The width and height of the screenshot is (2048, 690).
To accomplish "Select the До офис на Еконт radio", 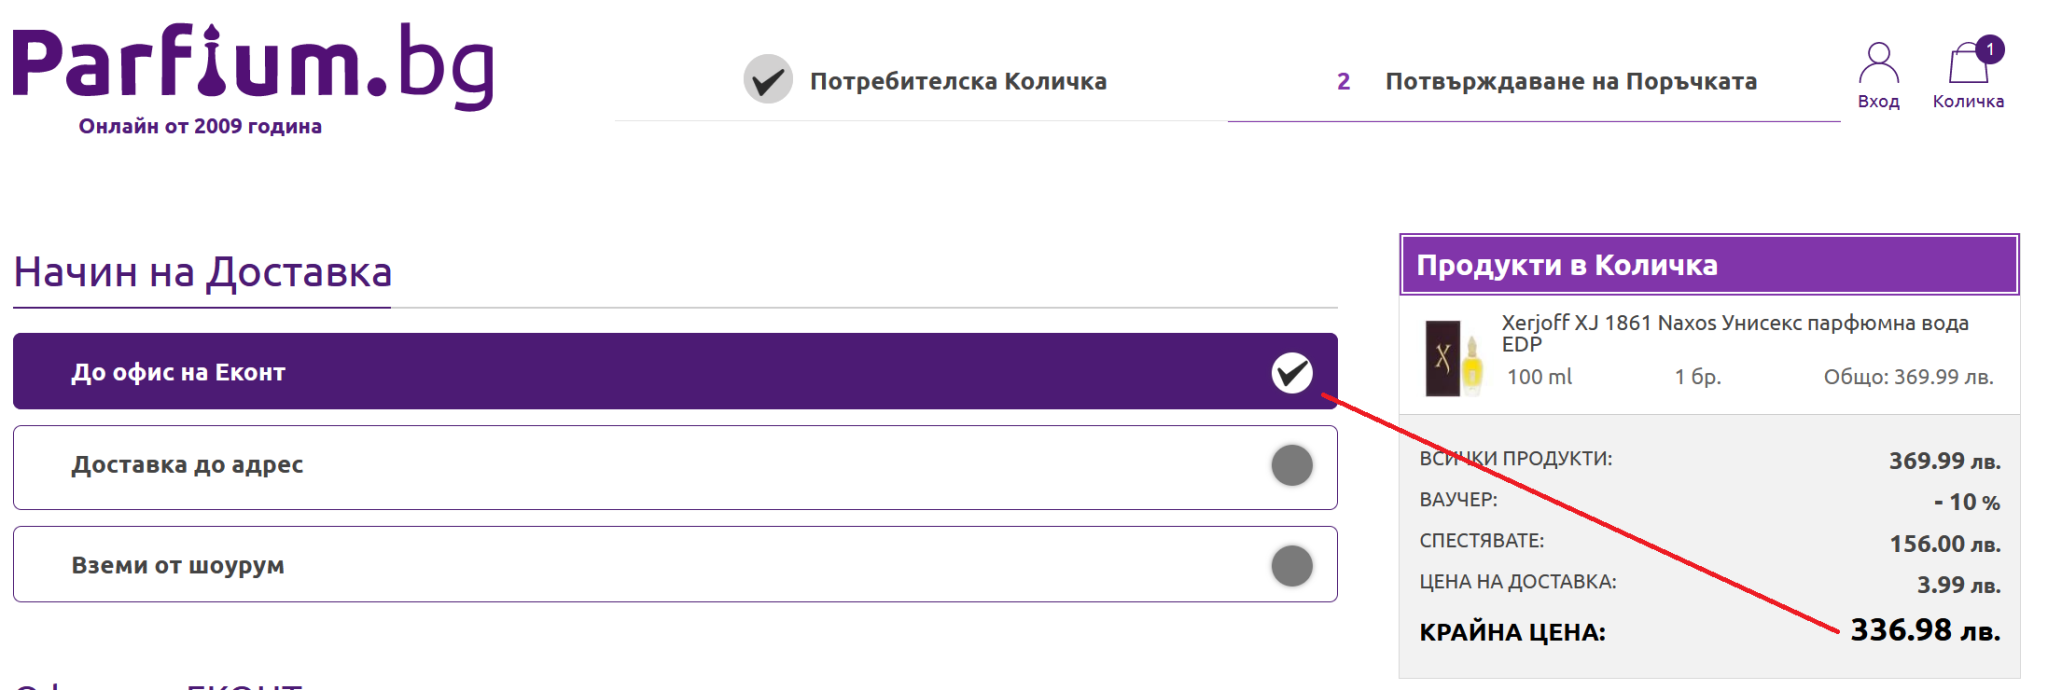I will pyautogui.click(x=1292, y=373).
